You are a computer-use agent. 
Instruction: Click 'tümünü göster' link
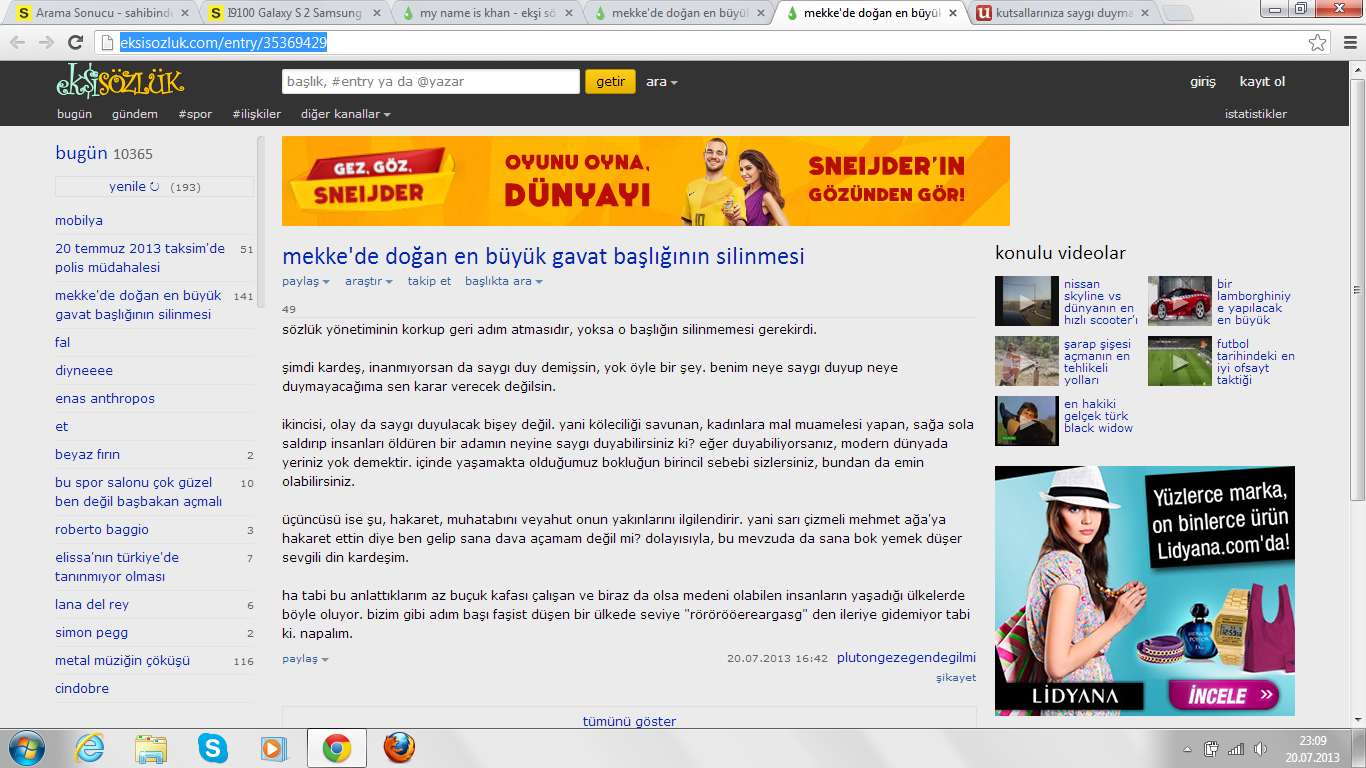pyautogui.click(x=629, y=721)
